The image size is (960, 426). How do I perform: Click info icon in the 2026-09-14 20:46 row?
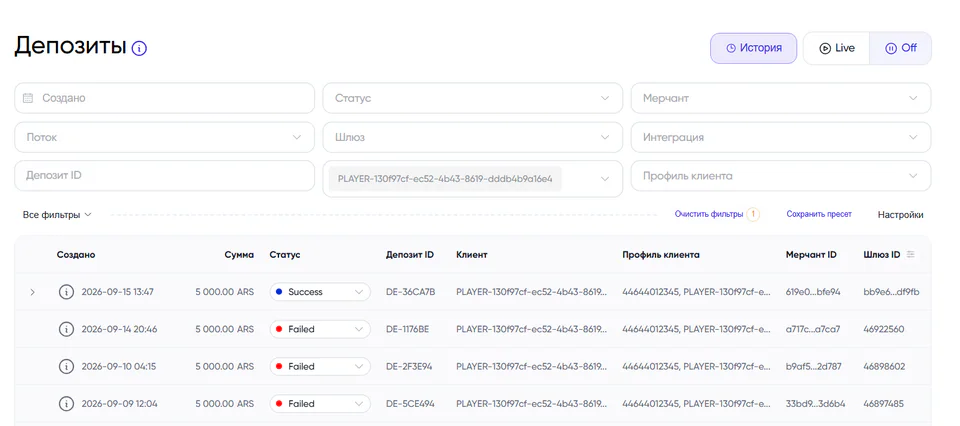tap(66, 329)
